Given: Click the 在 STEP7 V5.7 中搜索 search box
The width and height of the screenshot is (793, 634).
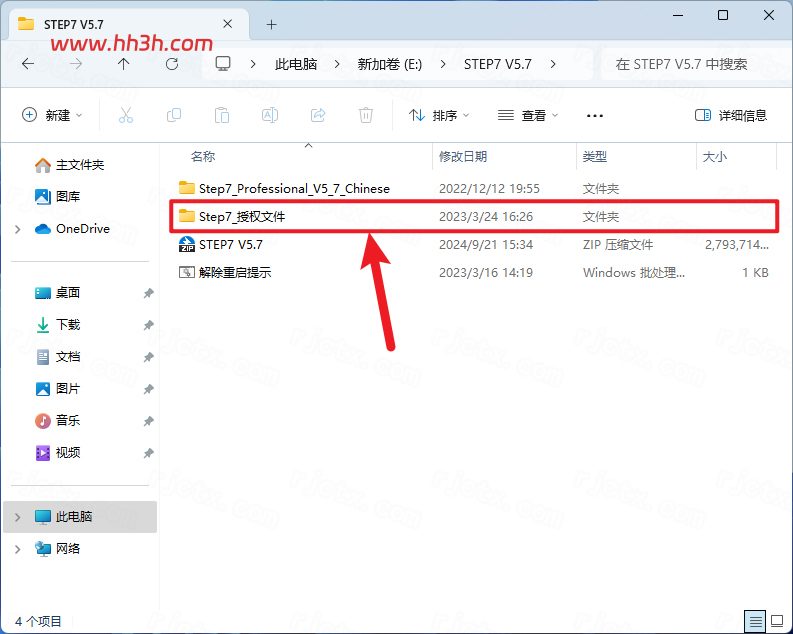Looking at the screenshot, I should point(695,64).
